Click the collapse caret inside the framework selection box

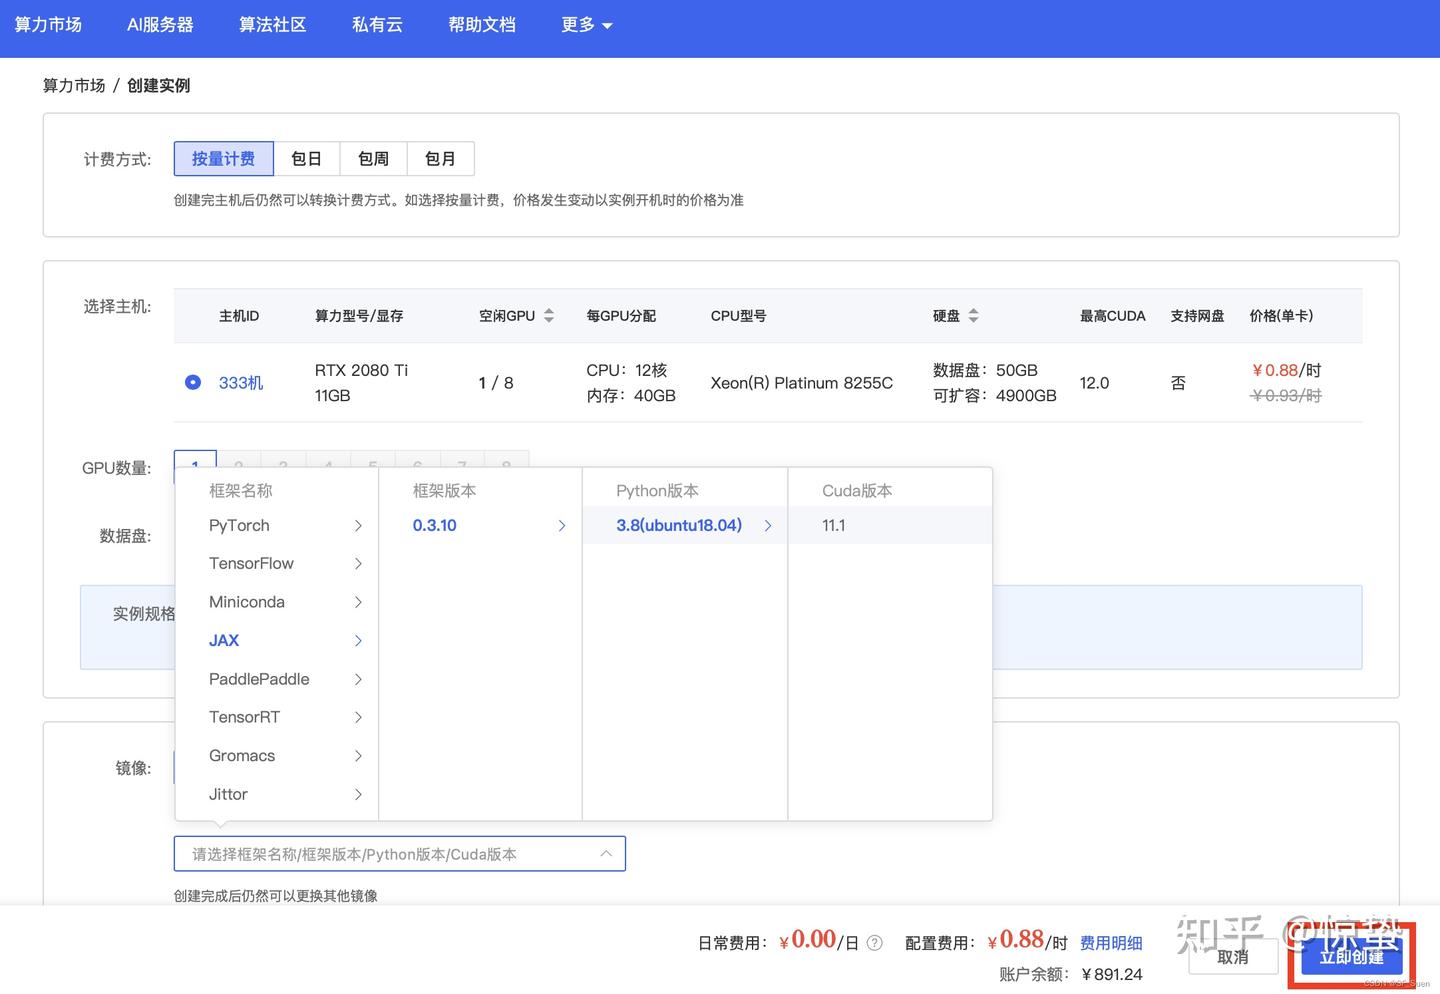[606, 853]
